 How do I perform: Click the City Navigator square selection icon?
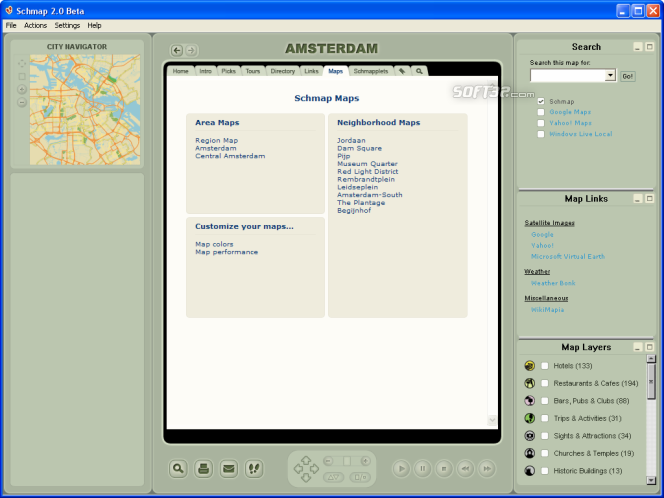[22, 76]
